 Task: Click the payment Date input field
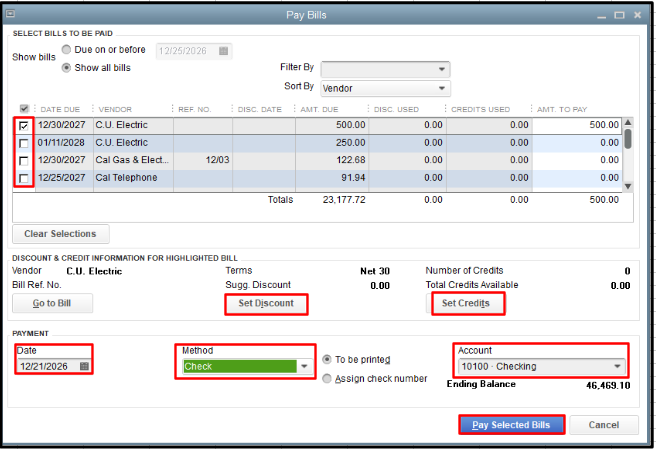click(x=54, y=366)
